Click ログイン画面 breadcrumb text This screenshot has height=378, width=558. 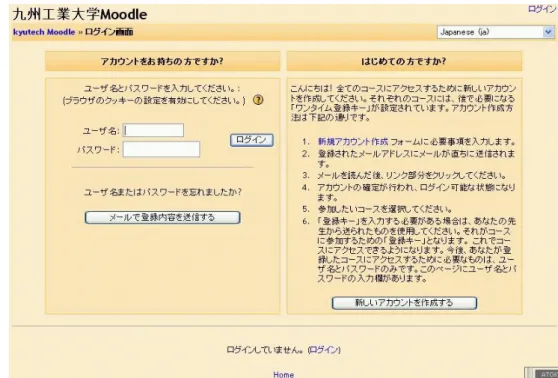coord(109,32)
